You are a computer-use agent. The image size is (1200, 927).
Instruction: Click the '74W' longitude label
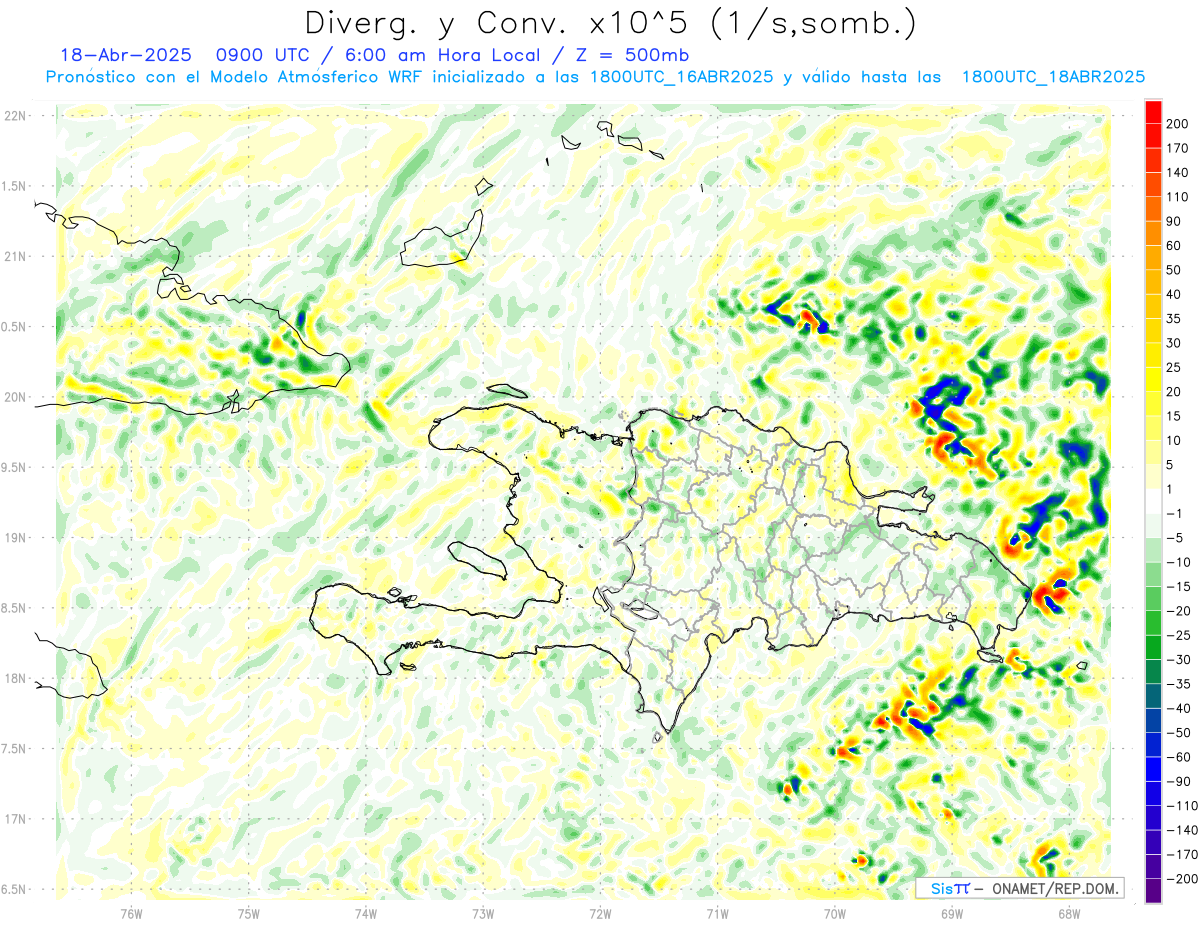[x=366, y=913]
